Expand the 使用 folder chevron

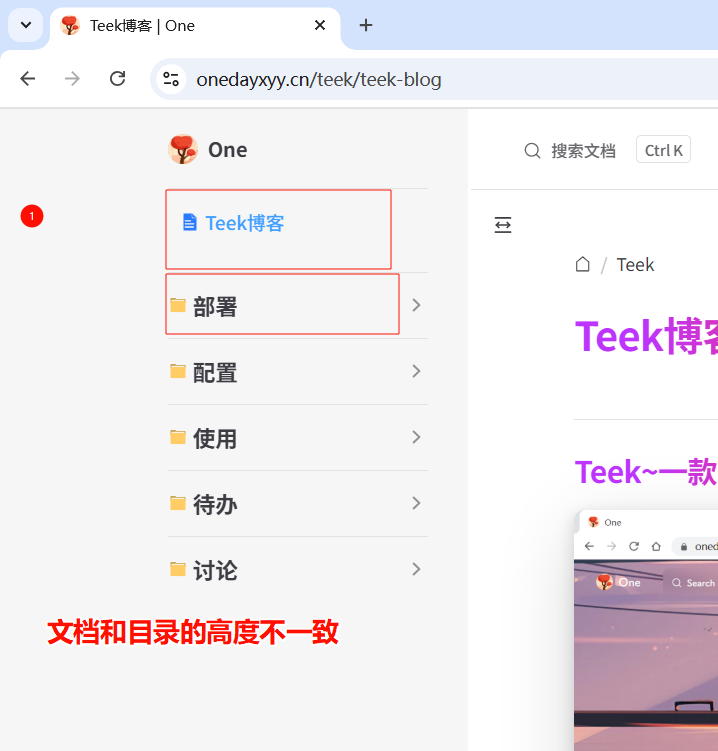point(416,437)
